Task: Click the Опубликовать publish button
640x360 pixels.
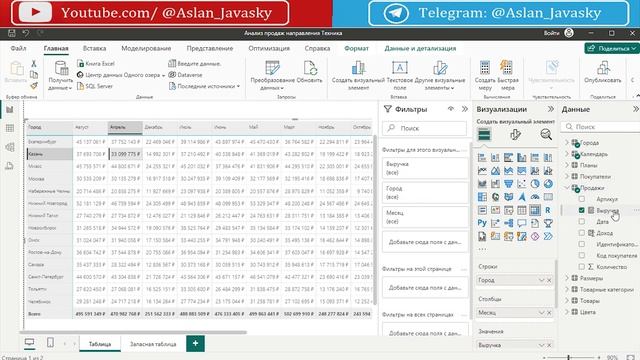Action: pyautogui.click(x=602, y=72)
